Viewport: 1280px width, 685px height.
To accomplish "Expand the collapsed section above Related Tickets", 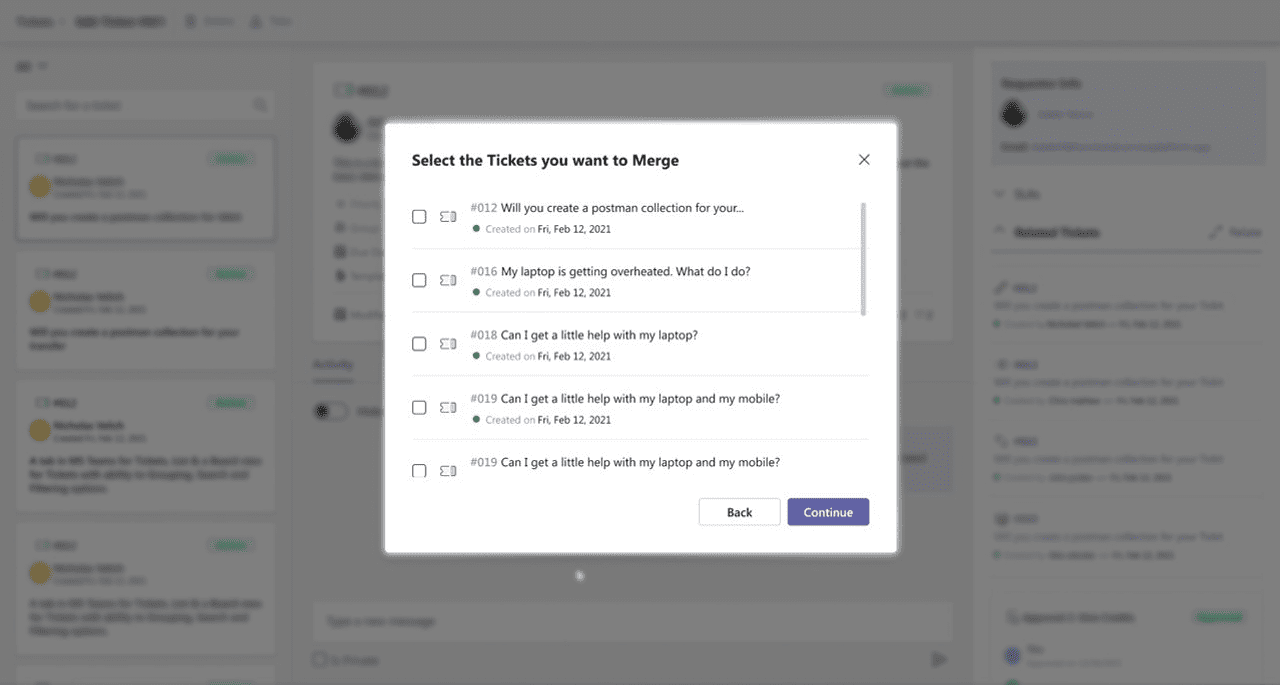I will 1000,193.
